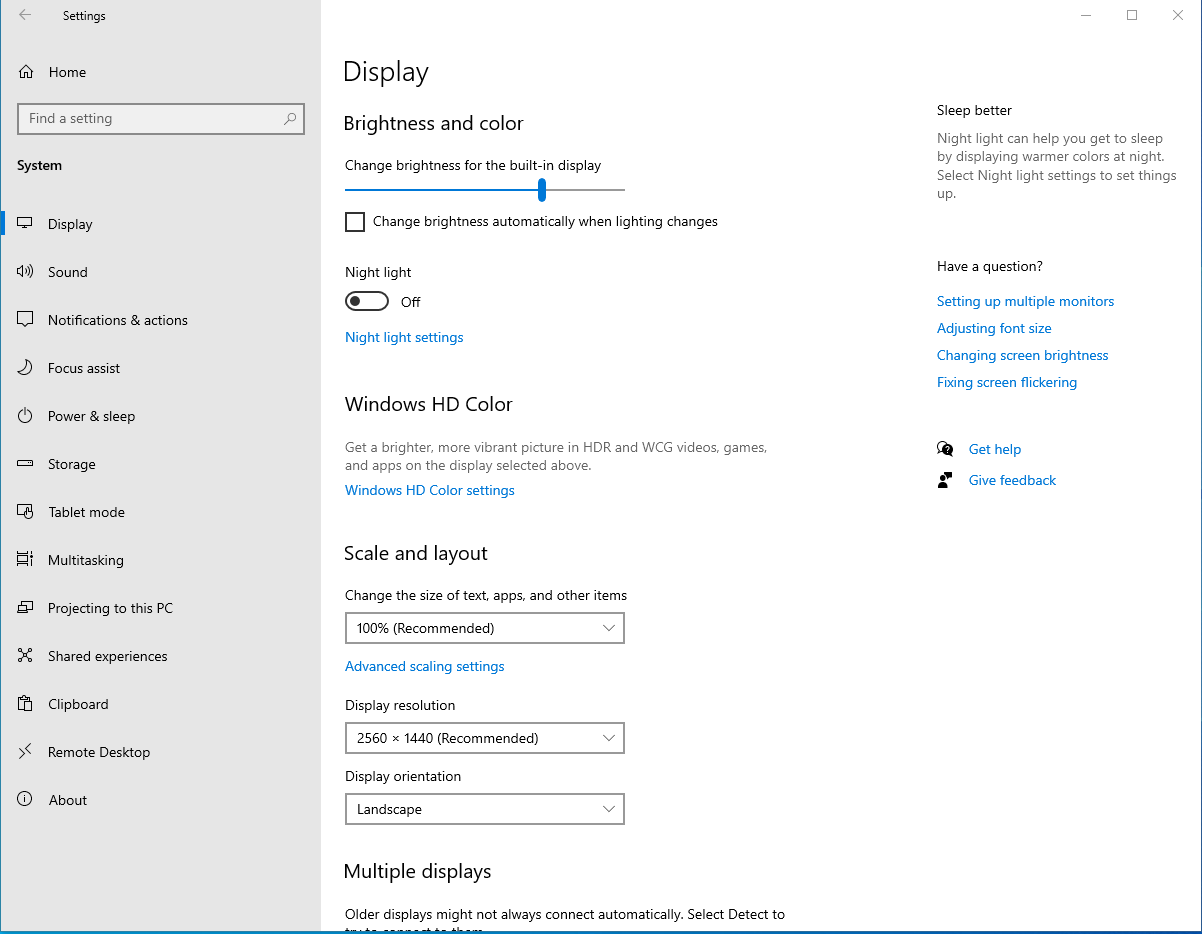Select About in the sidebar
The image size is (1202, 934).
click(x=160, y=800)
